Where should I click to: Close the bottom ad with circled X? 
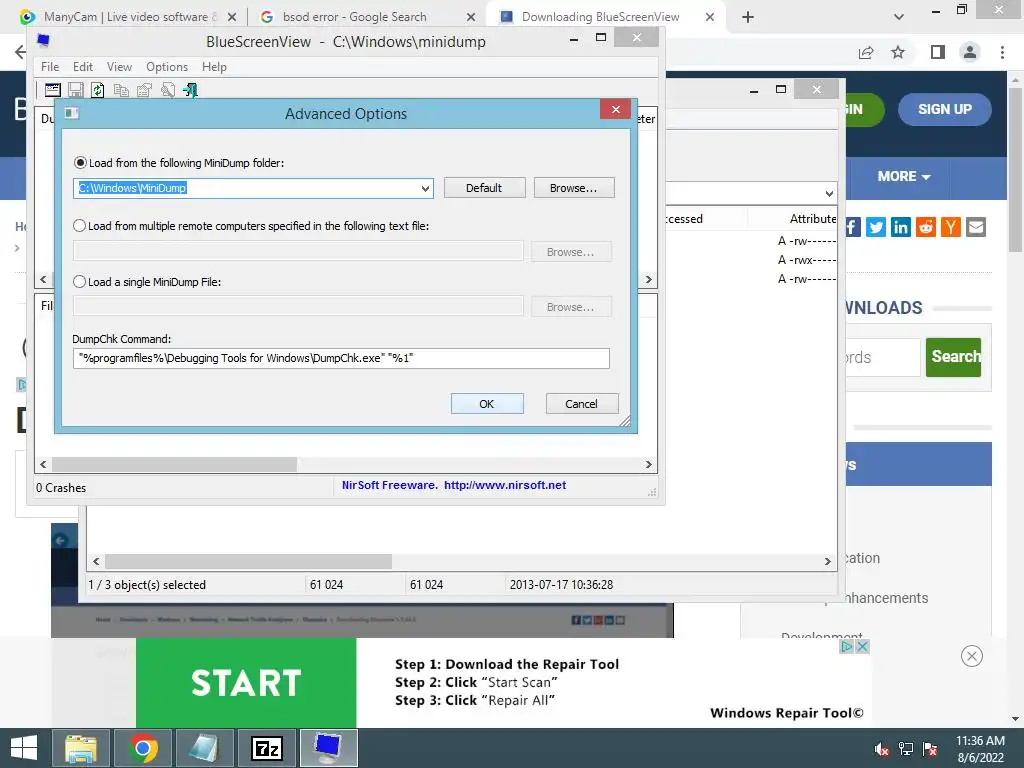972,656
